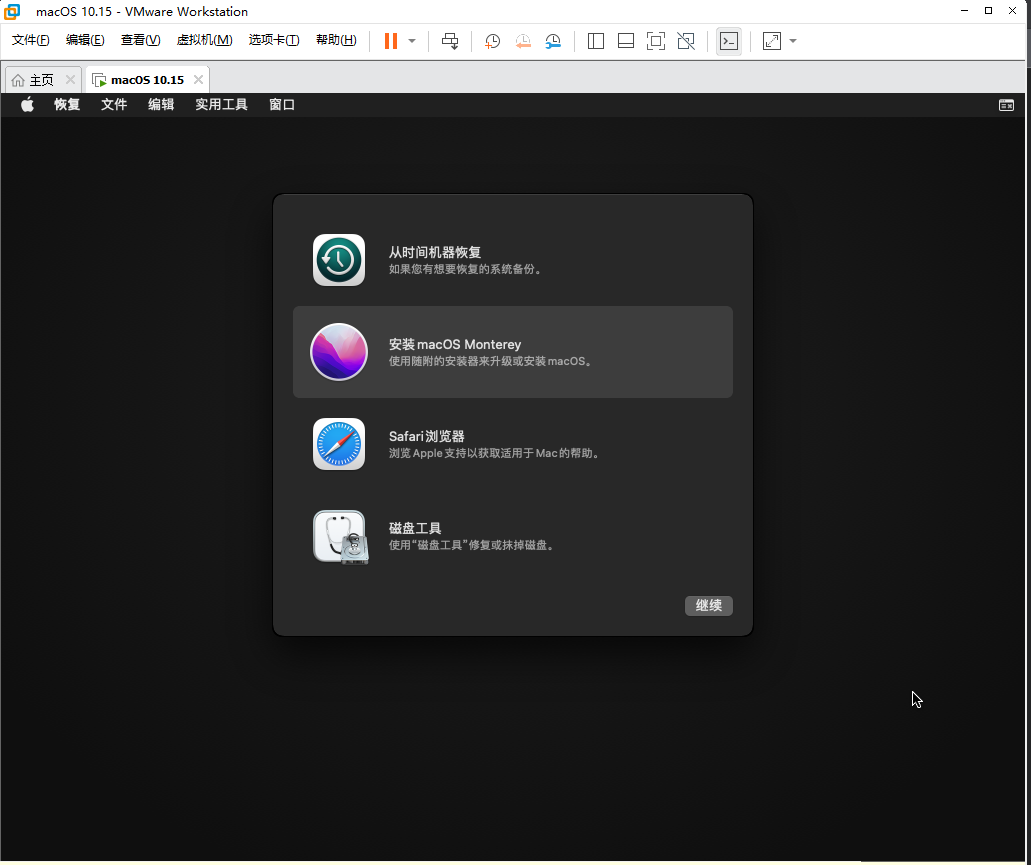Viewport: 1031px width, 865px height.
Task: Open the macOS 文件 menu
Action: pyautogui.click(x=114, y=105)
